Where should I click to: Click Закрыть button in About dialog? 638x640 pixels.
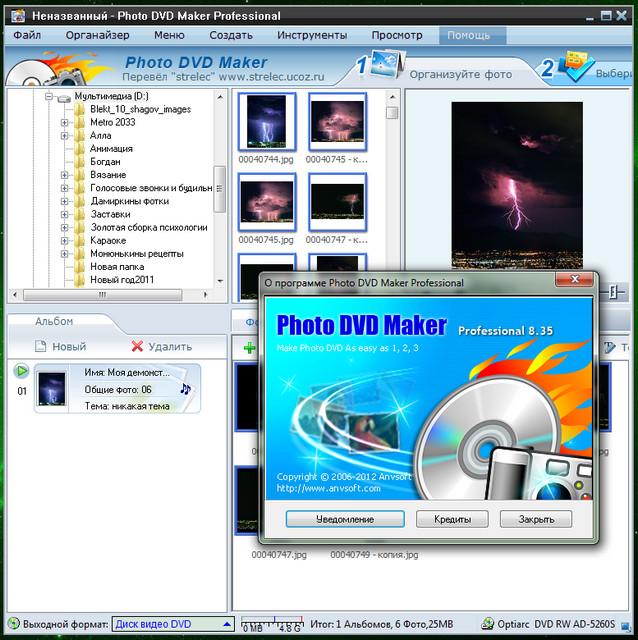coord(536,519)
